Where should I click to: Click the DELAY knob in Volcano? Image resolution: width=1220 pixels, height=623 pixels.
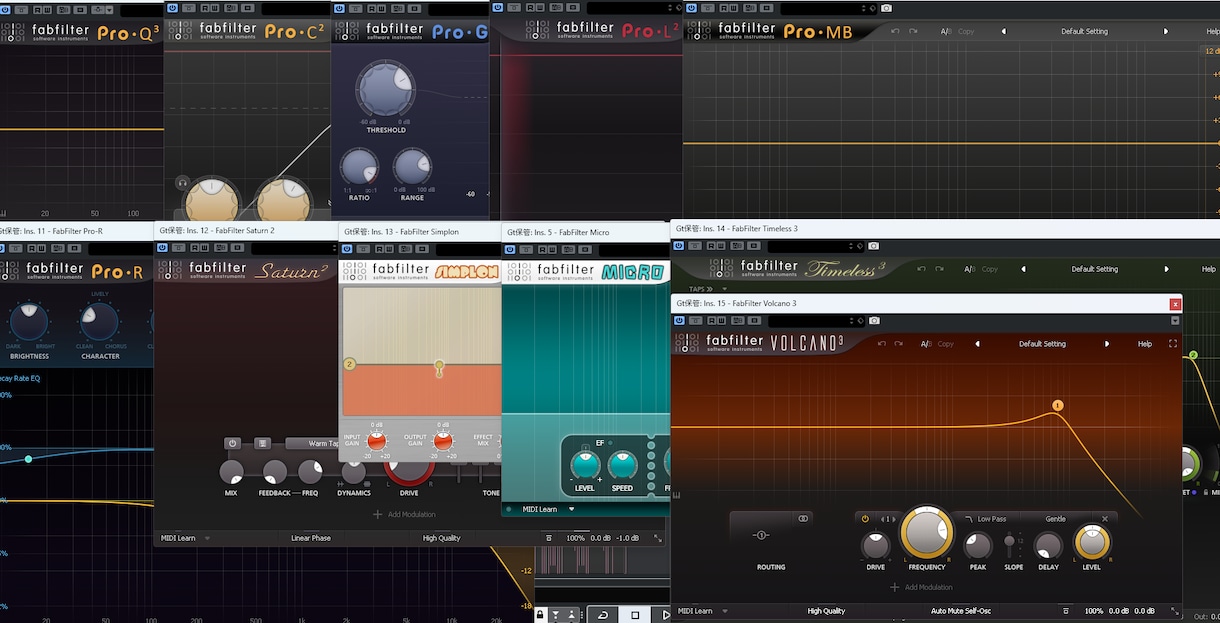click(x=1048, y=546)
